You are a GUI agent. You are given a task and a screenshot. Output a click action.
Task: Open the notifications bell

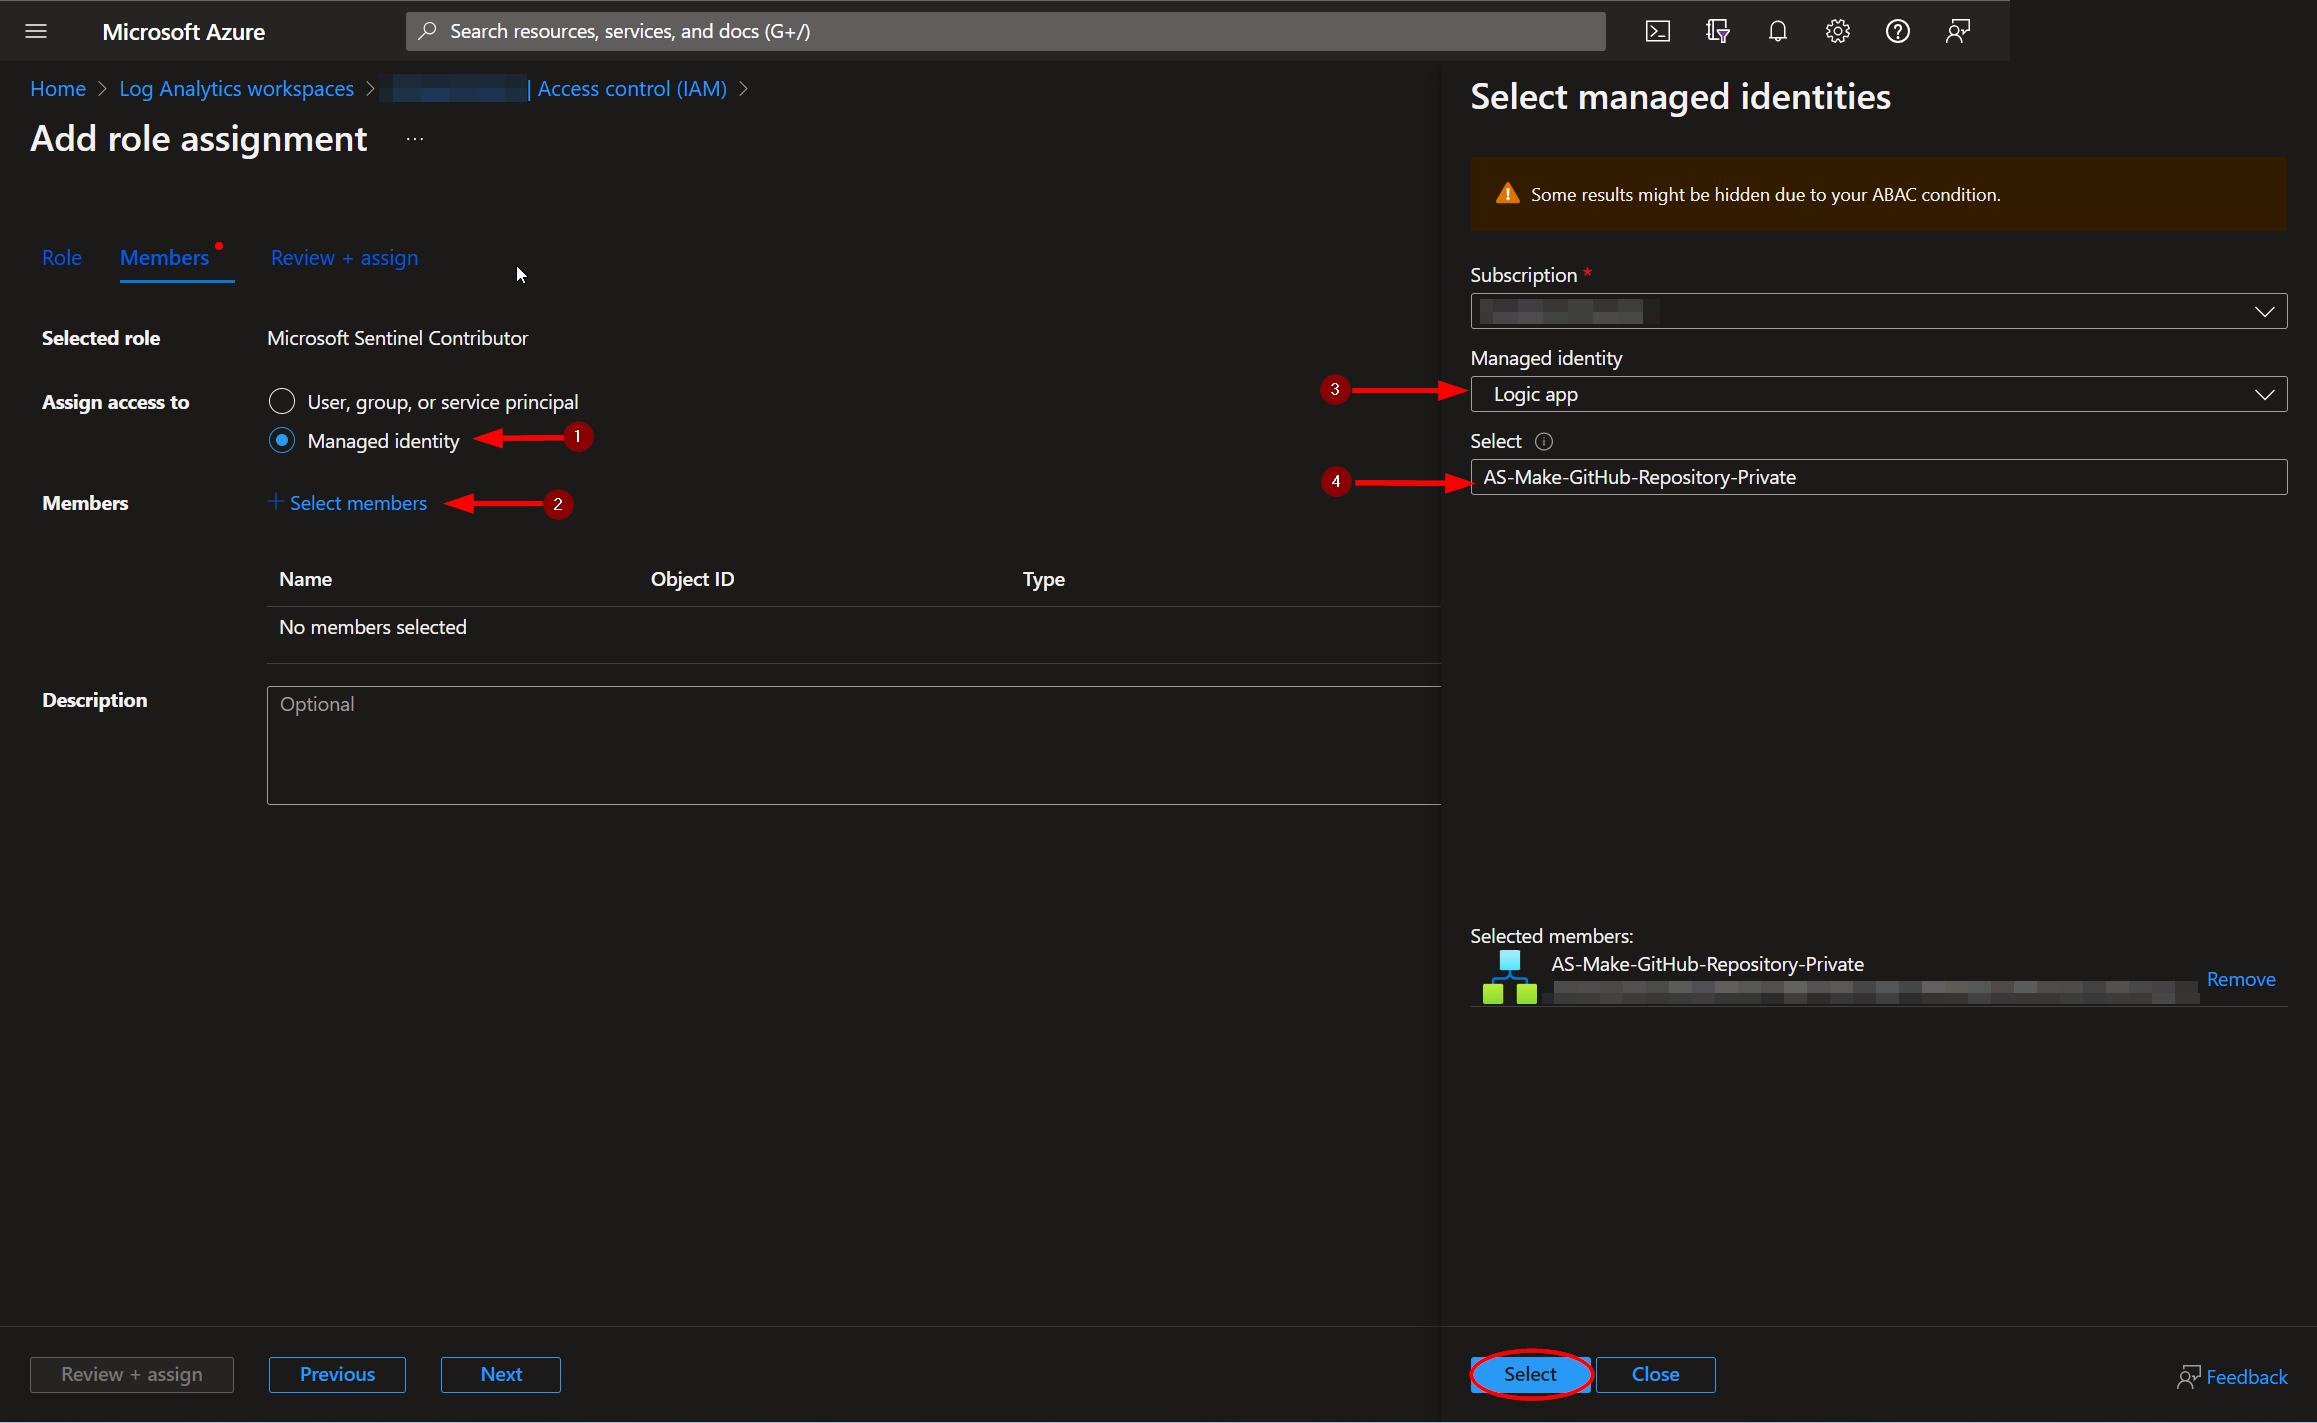(1777, 31)
